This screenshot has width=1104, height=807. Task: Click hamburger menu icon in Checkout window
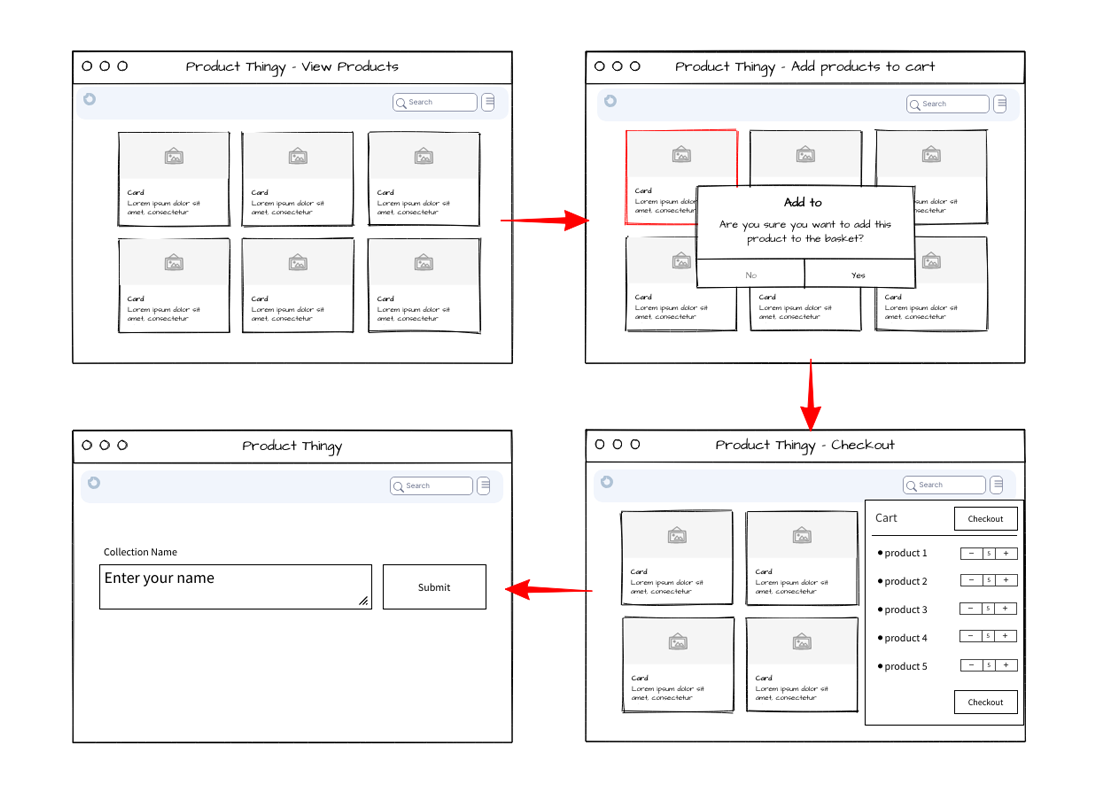point(996,485)
